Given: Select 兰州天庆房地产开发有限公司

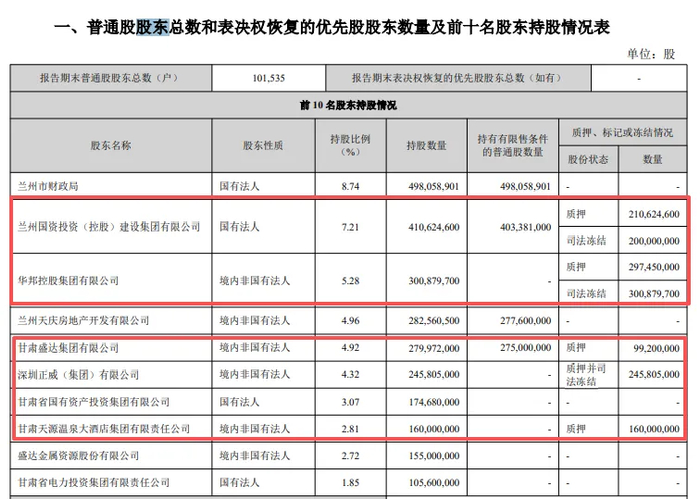Looking at the screenshot, I should (83, 320).
